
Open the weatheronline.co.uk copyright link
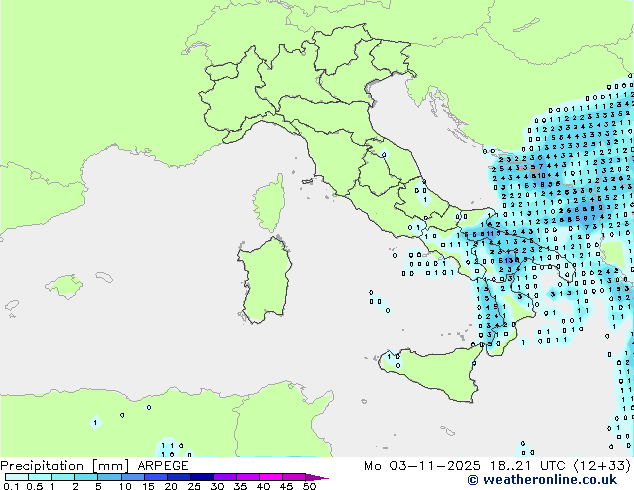542,480
